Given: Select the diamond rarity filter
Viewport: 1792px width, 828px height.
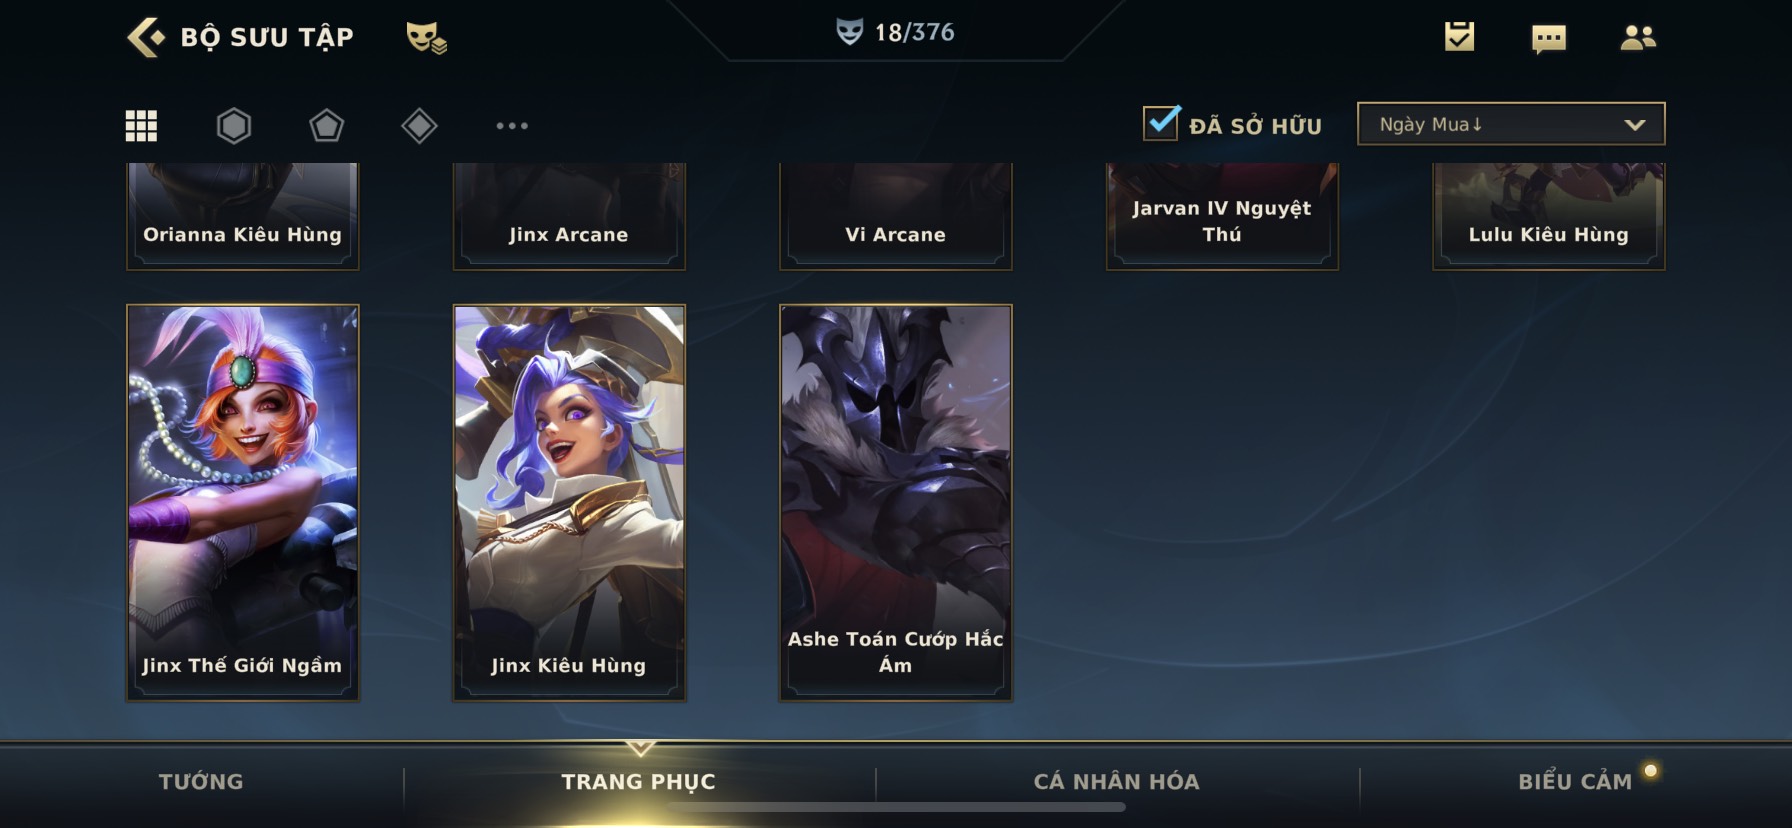Looking at the screenshot, I should click(419, 126).
